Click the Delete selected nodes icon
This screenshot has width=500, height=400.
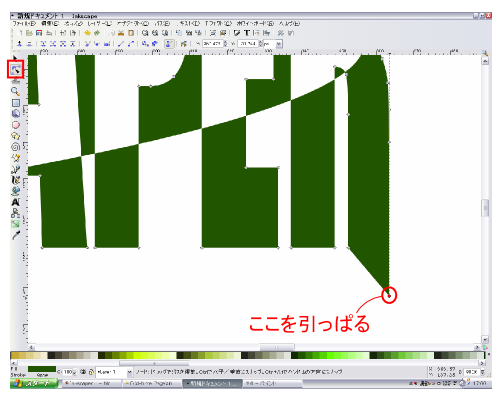(29, 44)
